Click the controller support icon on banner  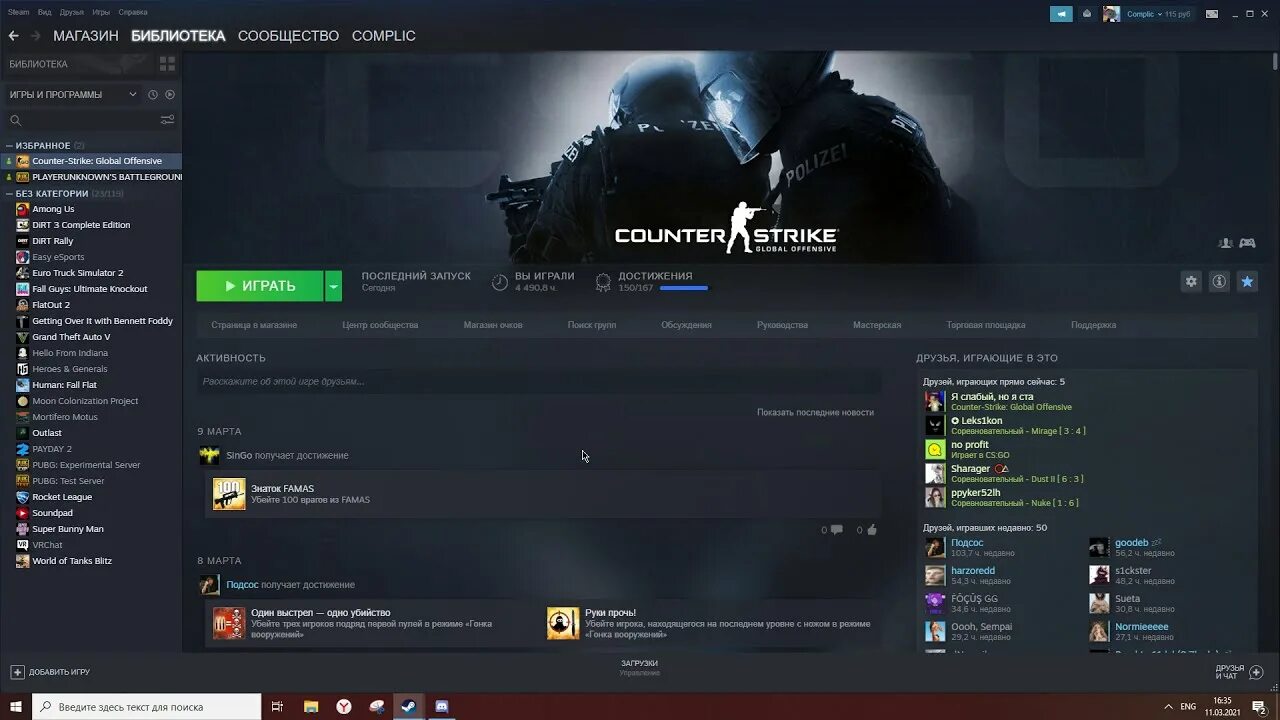click(1247, 243)
